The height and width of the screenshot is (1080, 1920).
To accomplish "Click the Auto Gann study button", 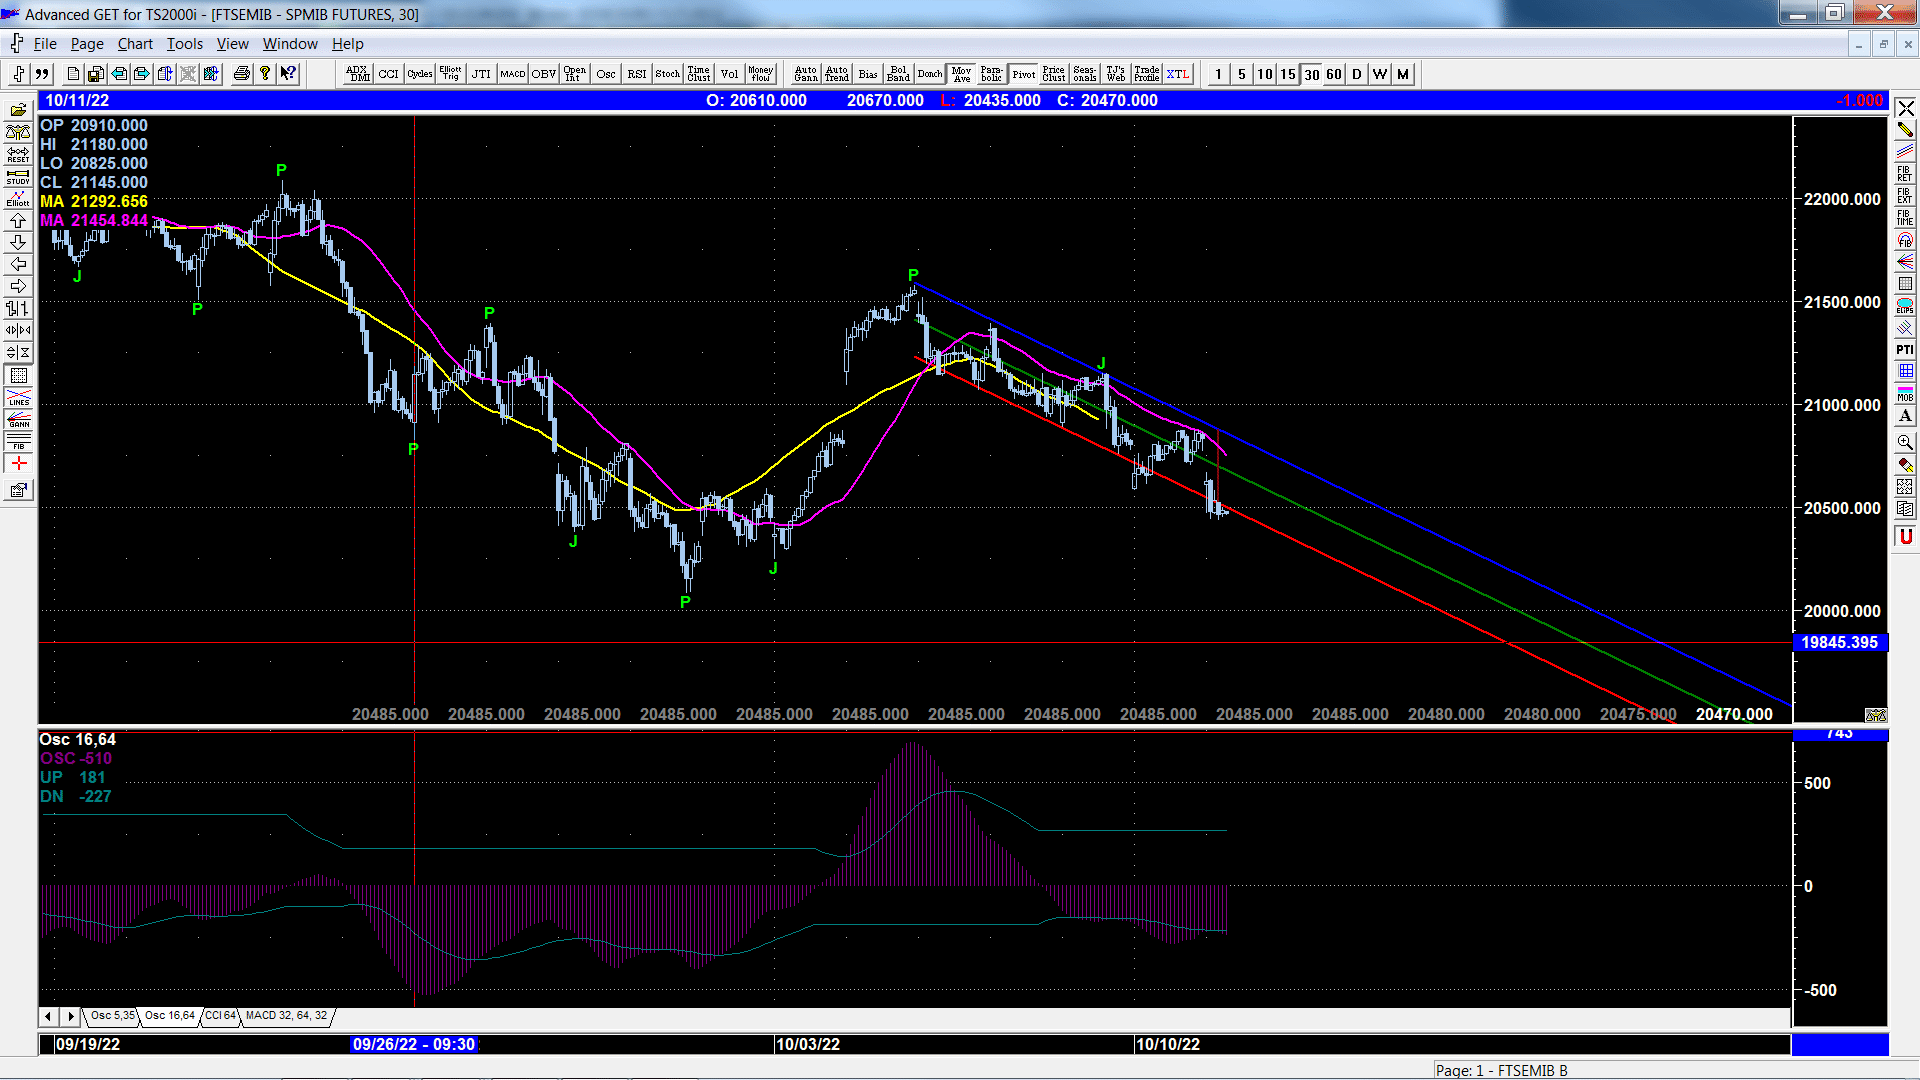I will point(806,74).
